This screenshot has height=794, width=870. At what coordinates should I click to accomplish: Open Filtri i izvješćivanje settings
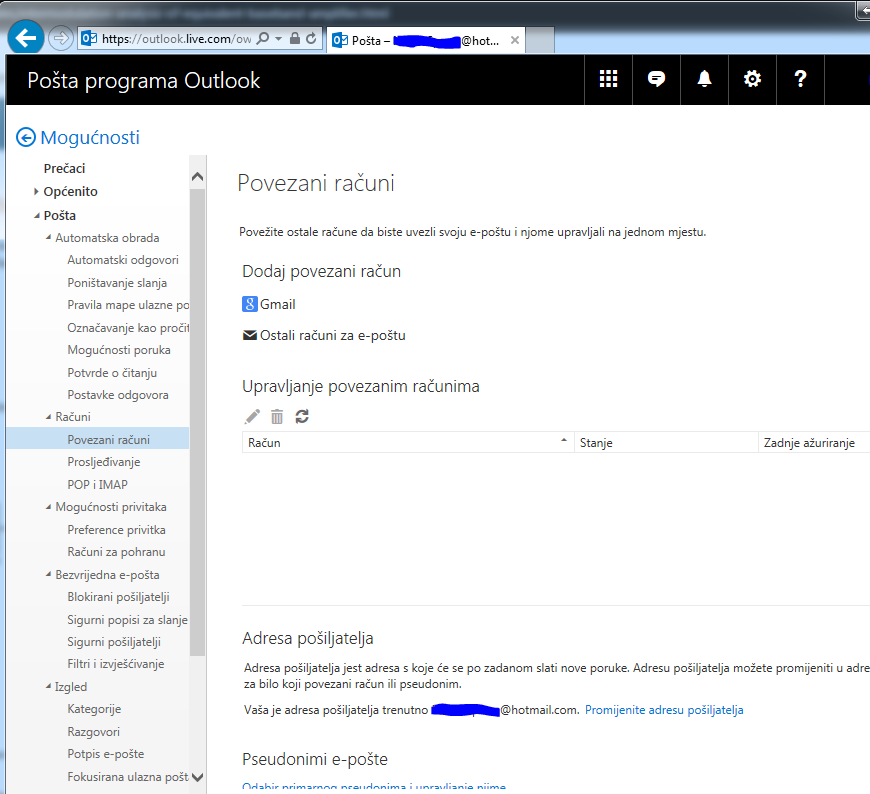[x=115, y=664]
